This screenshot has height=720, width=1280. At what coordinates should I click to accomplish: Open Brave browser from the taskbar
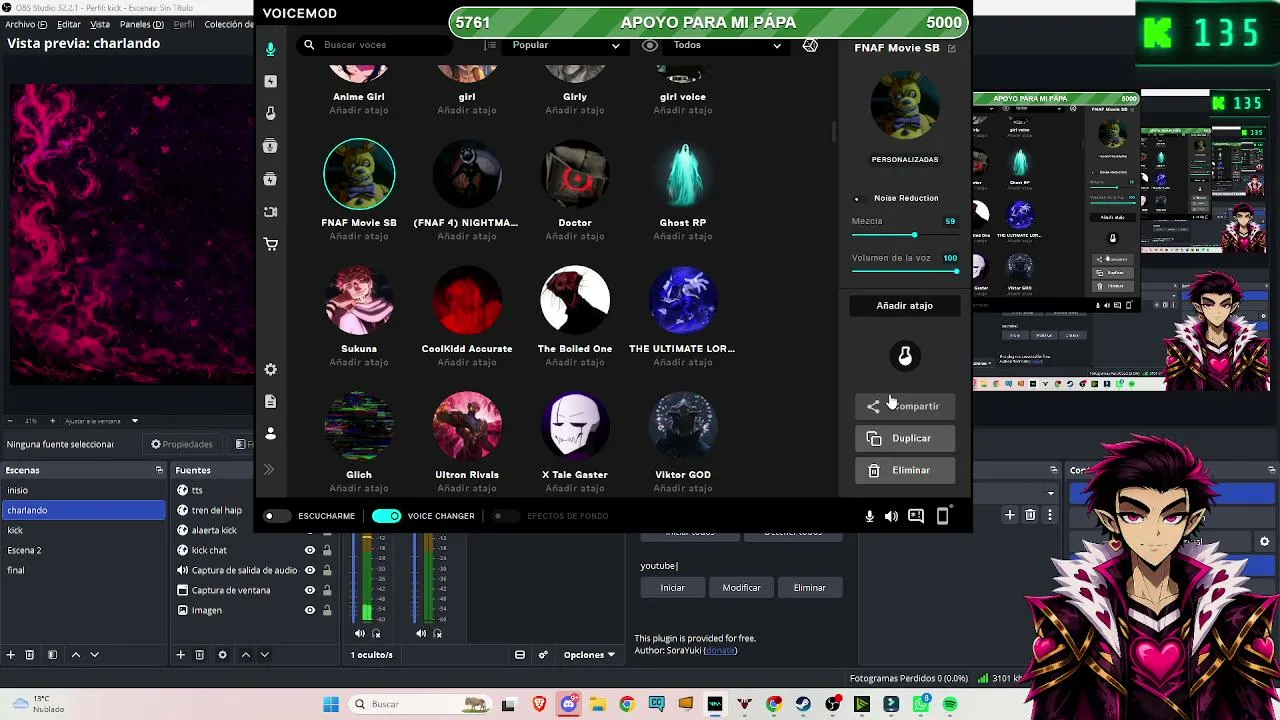pyautogui.click(x=539, y=704)
